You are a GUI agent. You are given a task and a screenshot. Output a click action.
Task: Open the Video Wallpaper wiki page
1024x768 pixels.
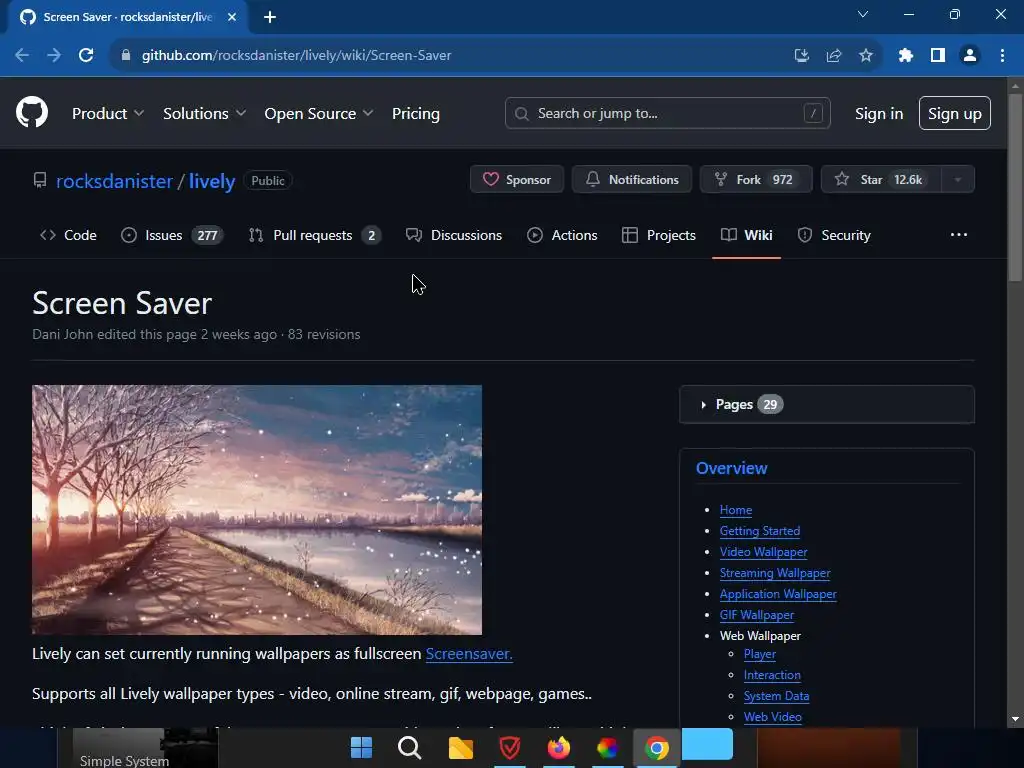(x=763, y=552)
